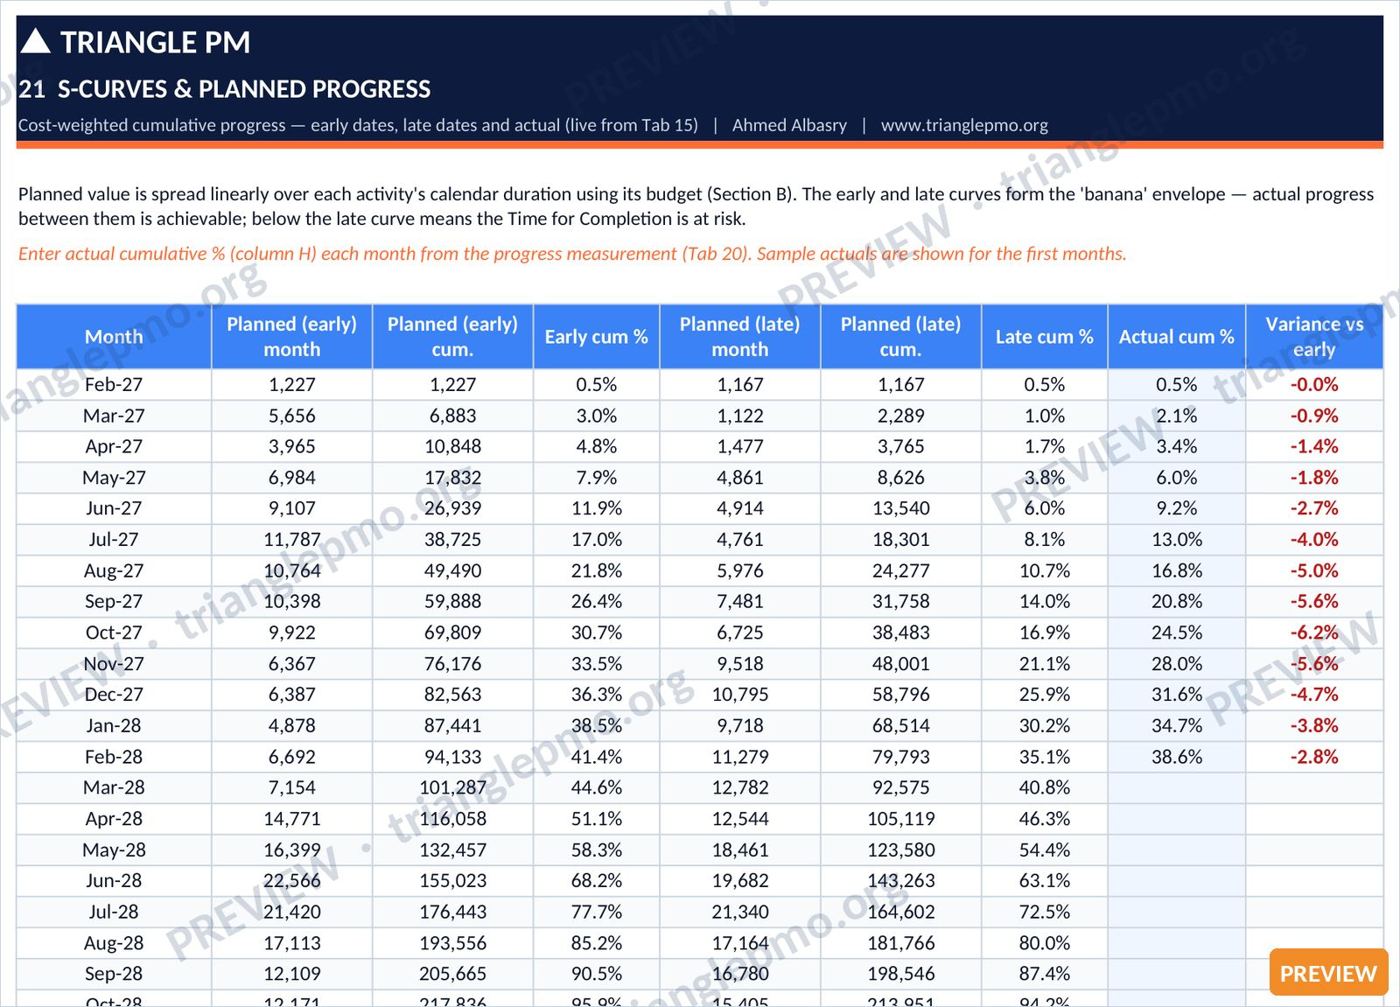Click the Feb-28 actual cum 38.6% cell
This screenshot has height=1007, width=1400.
coord(1176,757)
